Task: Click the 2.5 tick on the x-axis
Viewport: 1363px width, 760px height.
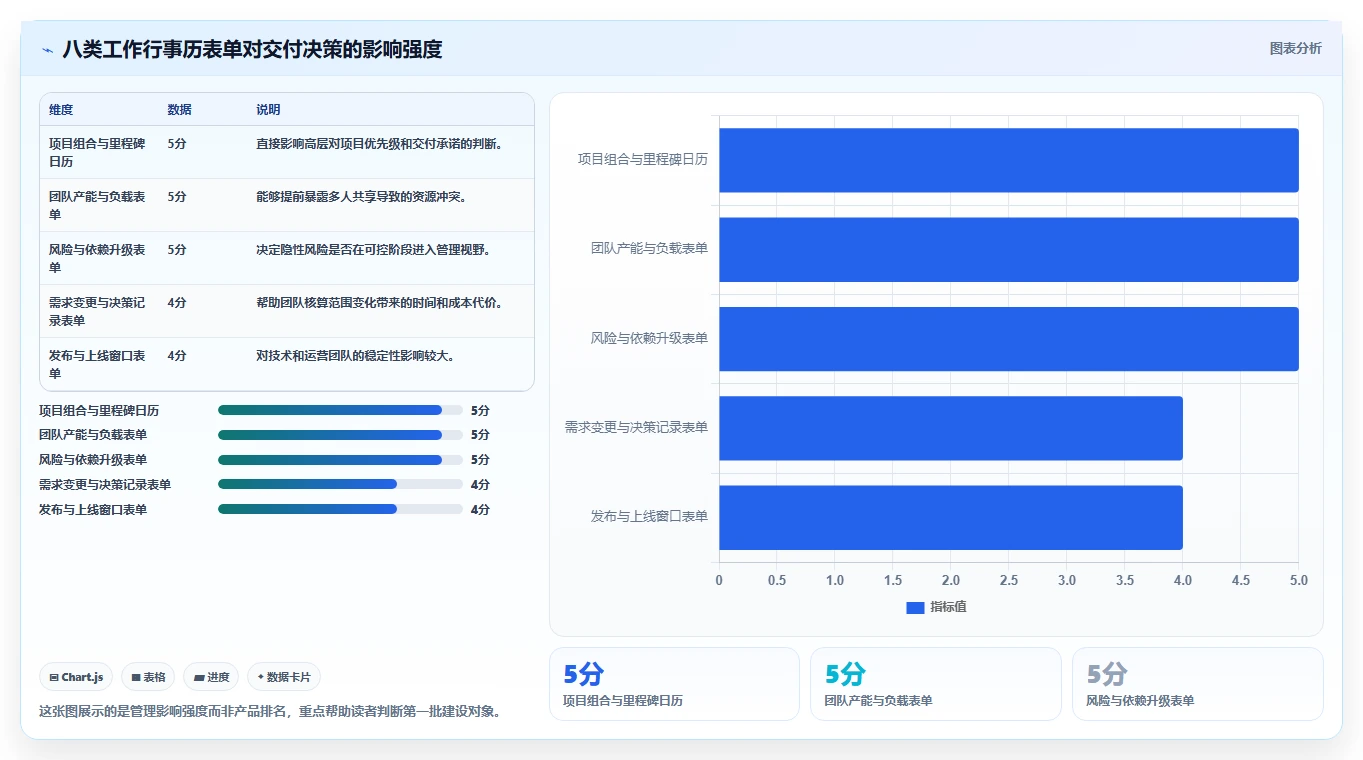Action: pos(1009,580)
